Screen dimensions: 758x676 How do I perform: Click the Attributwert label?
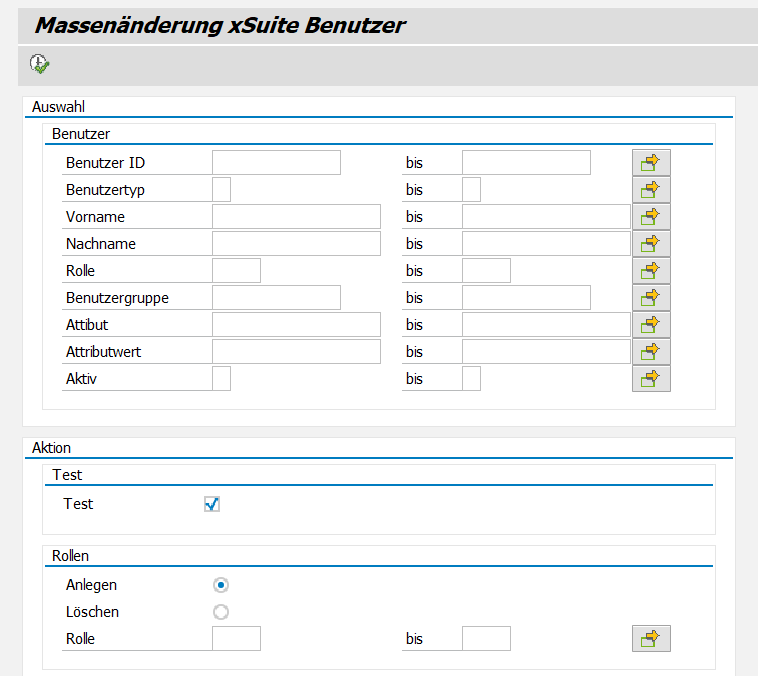103,352
